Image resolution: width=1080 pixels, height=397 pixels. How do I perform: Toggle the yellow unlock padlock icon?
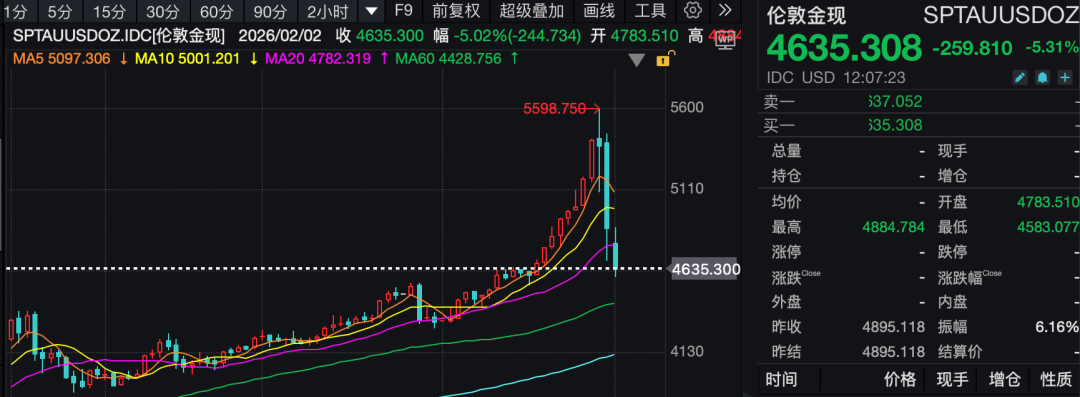(663, 60)
